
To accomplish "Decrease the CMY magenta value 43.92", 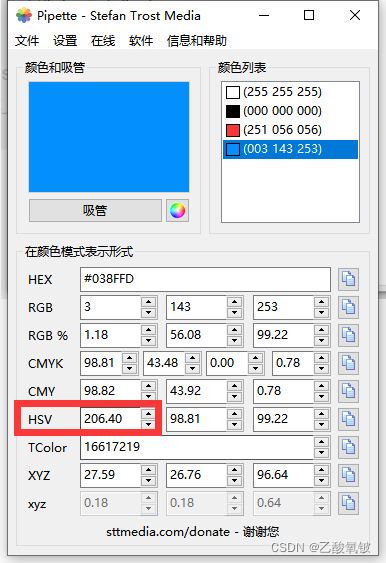I will [x=234, y=397].
